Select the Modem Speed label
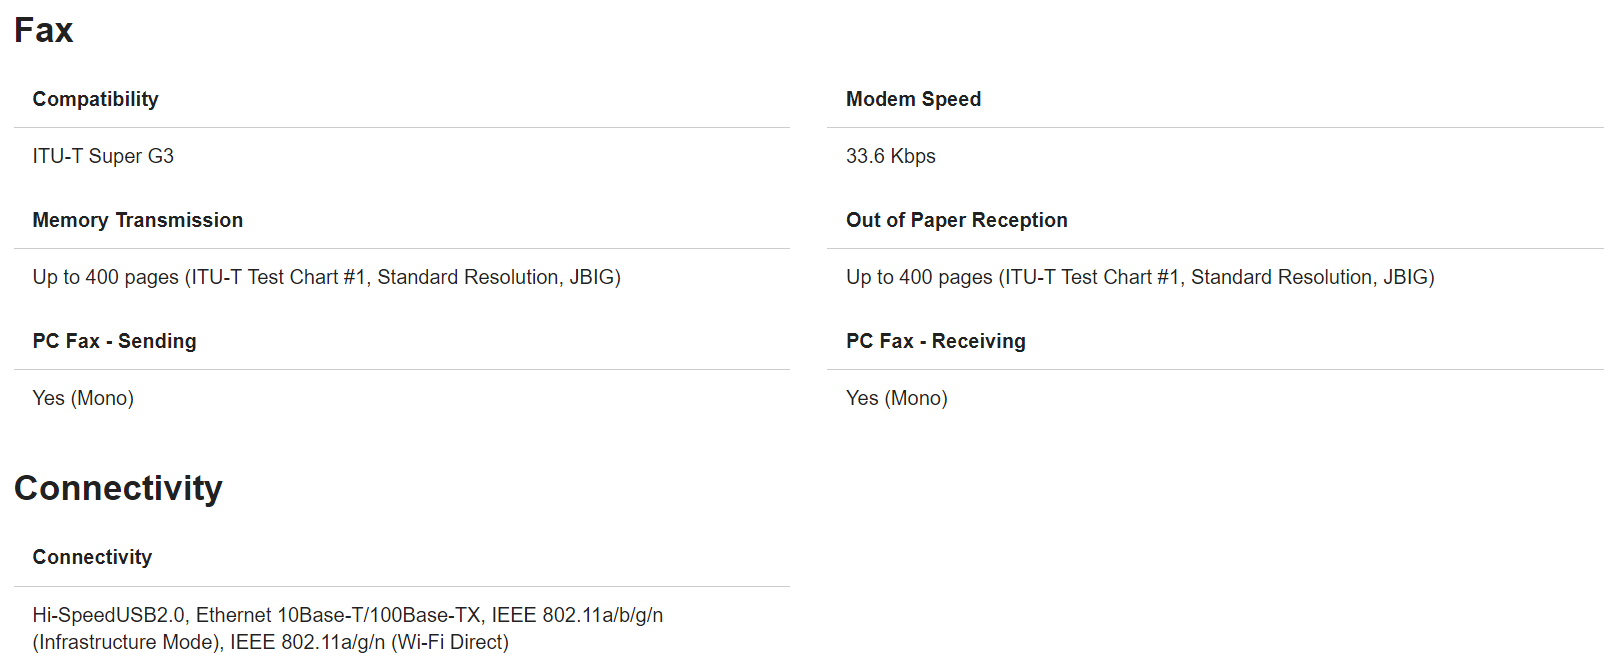Screen dimensions: 1619x669 click(913, 99)
